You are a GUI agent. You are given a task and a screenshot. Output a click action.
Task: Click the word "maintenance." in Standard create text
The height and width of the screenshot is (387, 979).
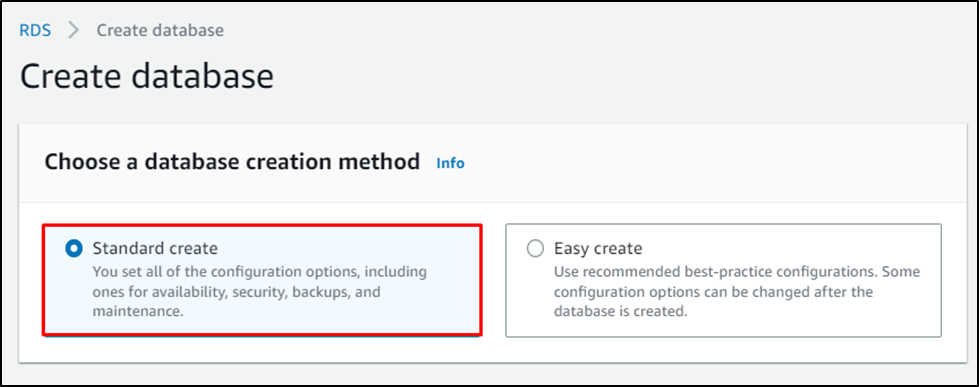point(138,311)
